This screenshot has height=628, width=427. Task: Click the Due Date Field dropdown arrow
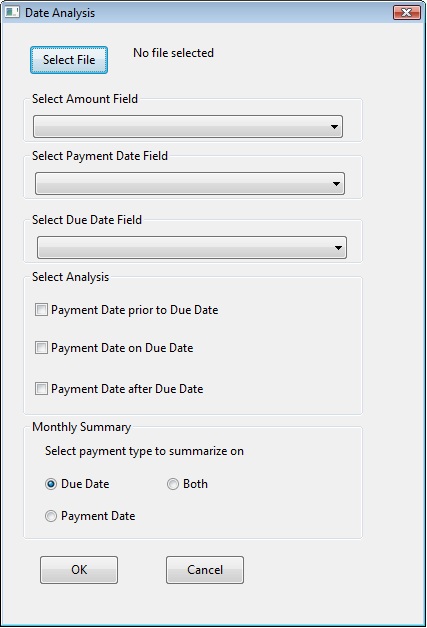[338, 248]
